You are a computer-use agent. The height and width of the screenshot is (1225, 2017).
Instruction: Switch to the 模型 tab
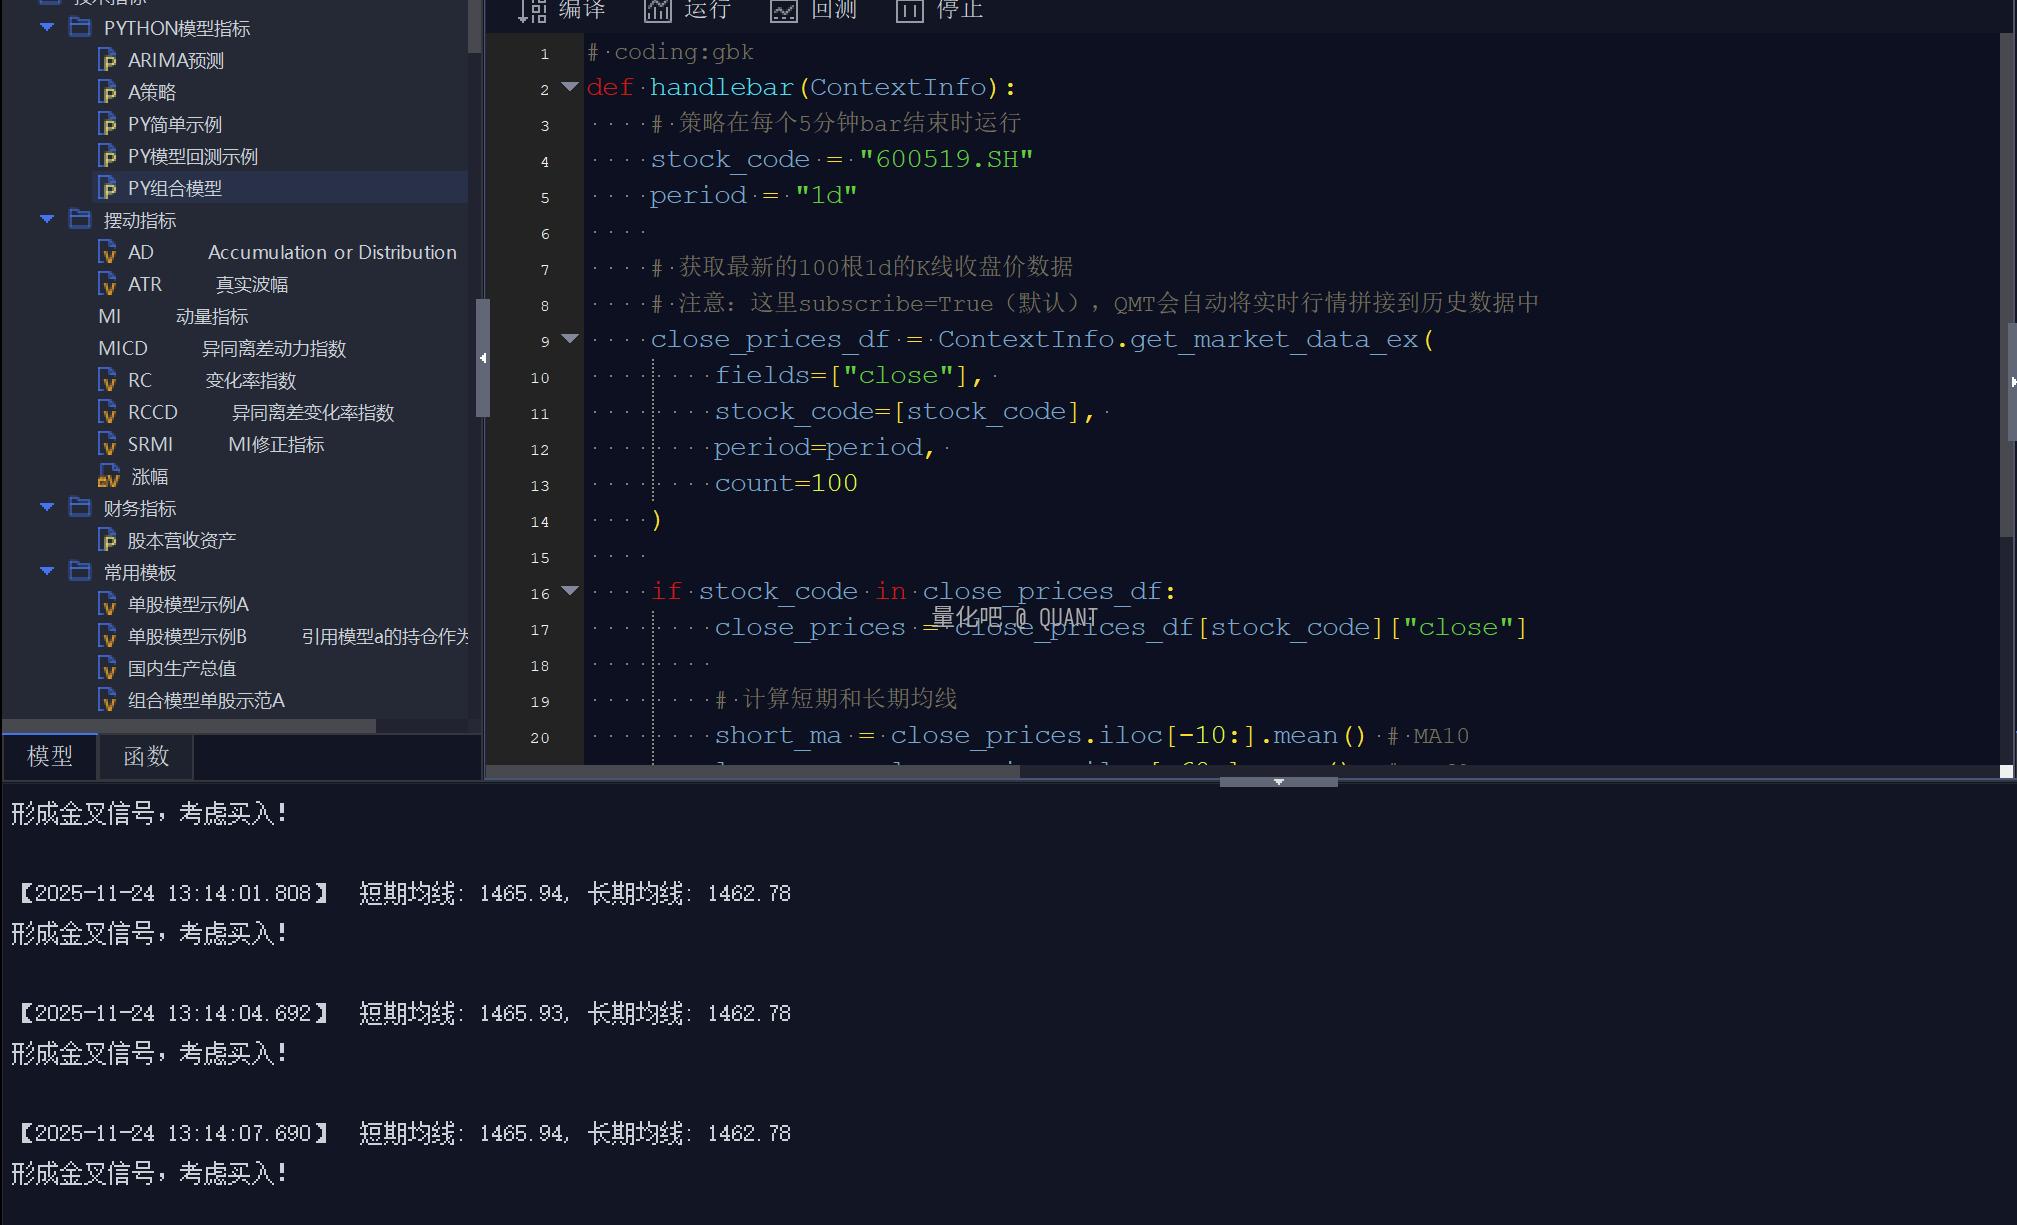[50, 756]
